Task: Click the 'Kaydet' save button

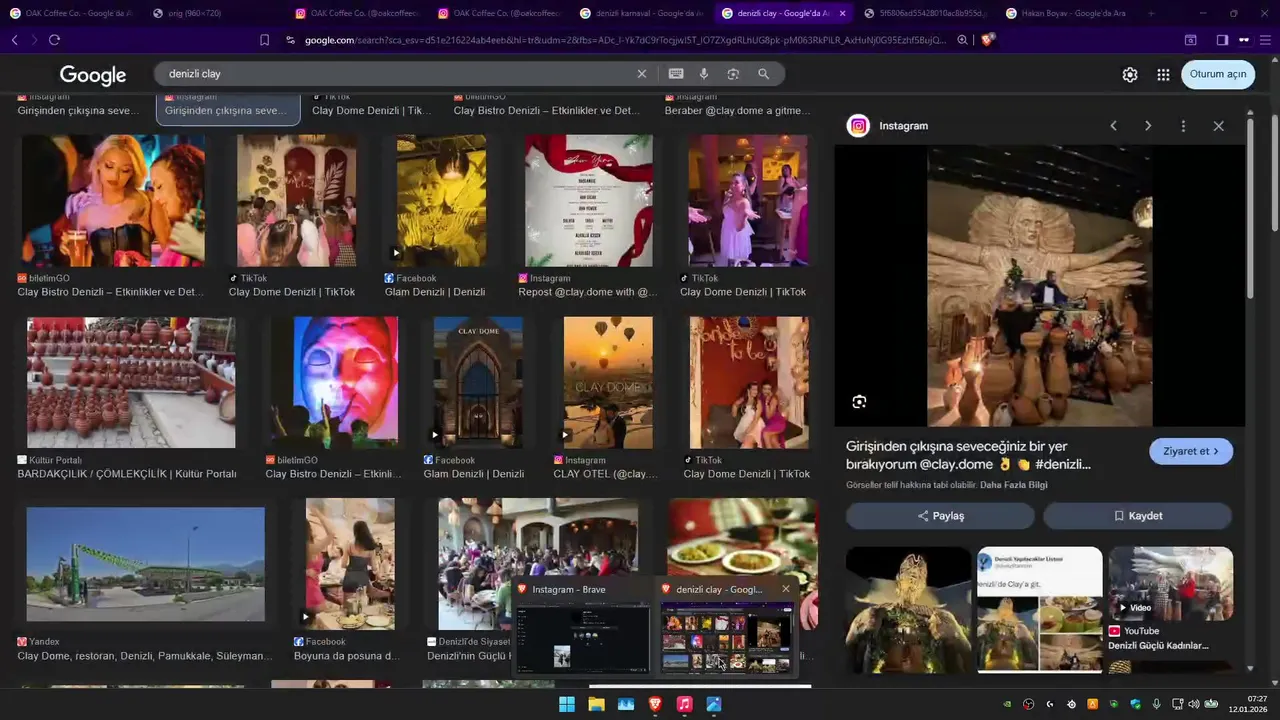Action: pyautogui.click(x=1138, y=516)
